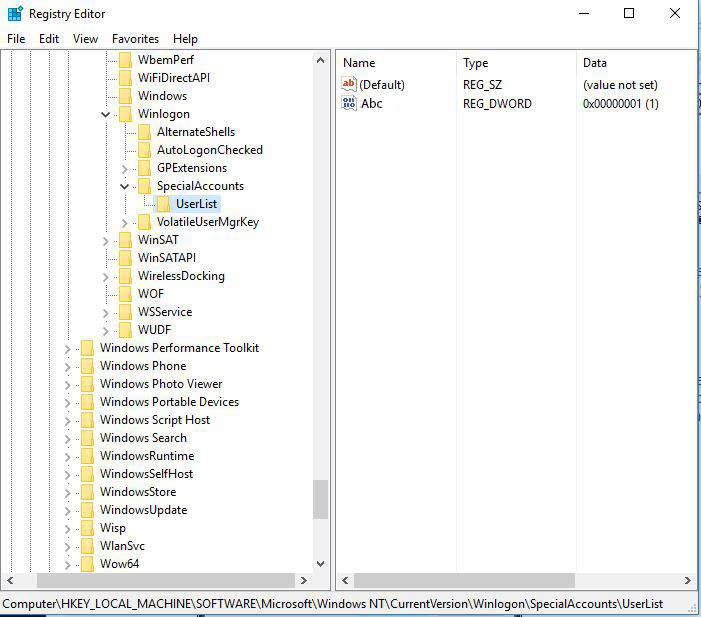Click the WinSATAPI folder icon
This screenshot has width=701, height=617.
(x=126, y=258)
